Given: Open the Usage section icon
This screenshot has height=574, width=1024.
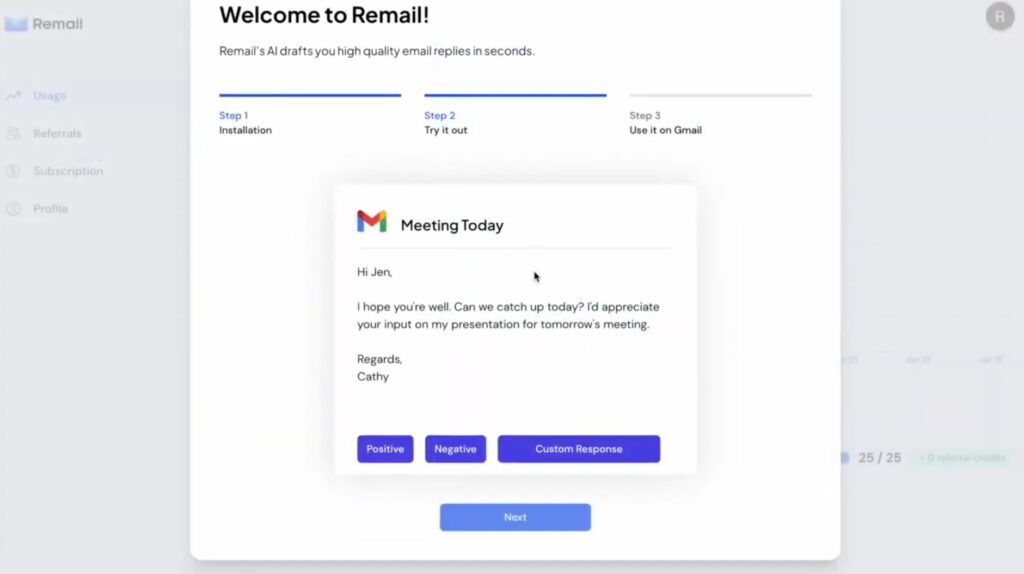Looking at the screenshot, I should [14, 95].
